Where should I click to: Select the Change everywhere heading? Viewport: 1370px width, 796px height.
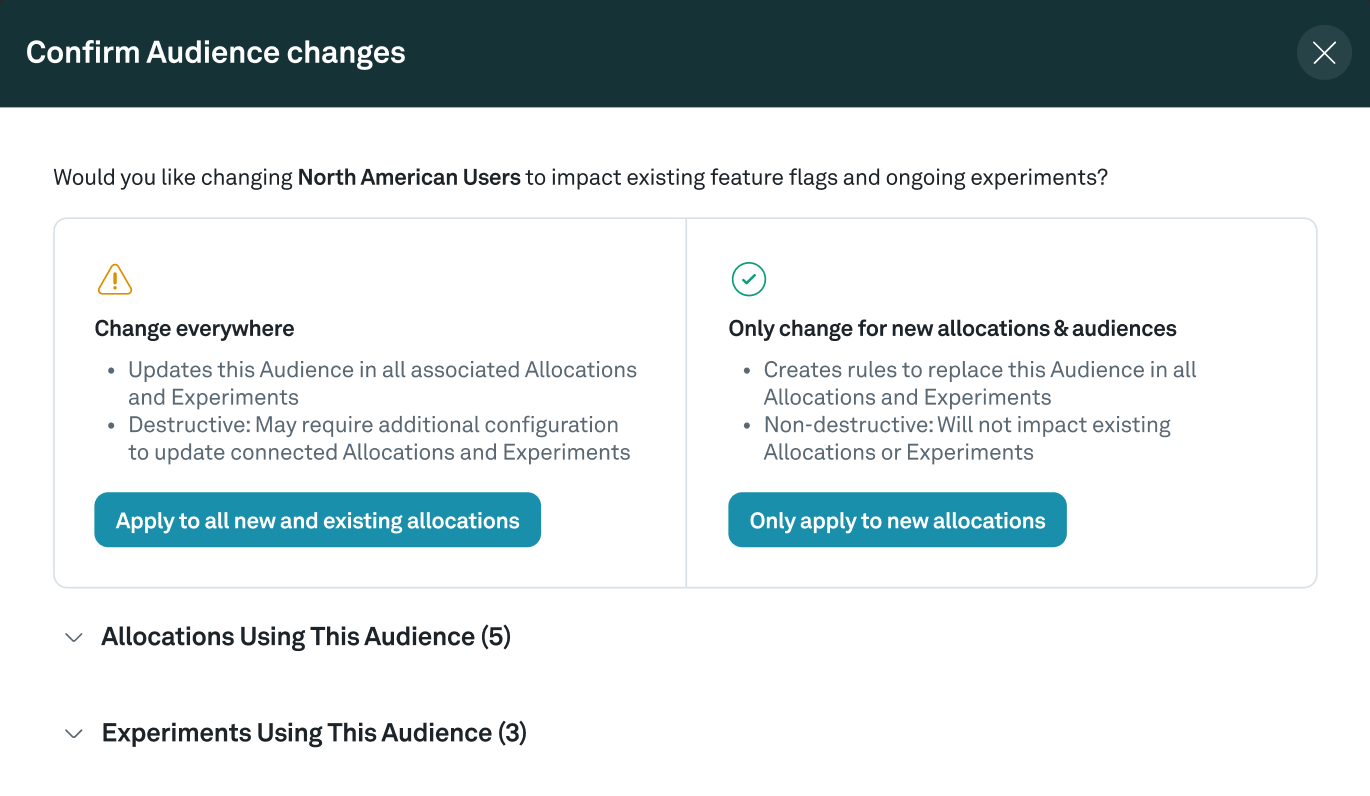point(194,329)
